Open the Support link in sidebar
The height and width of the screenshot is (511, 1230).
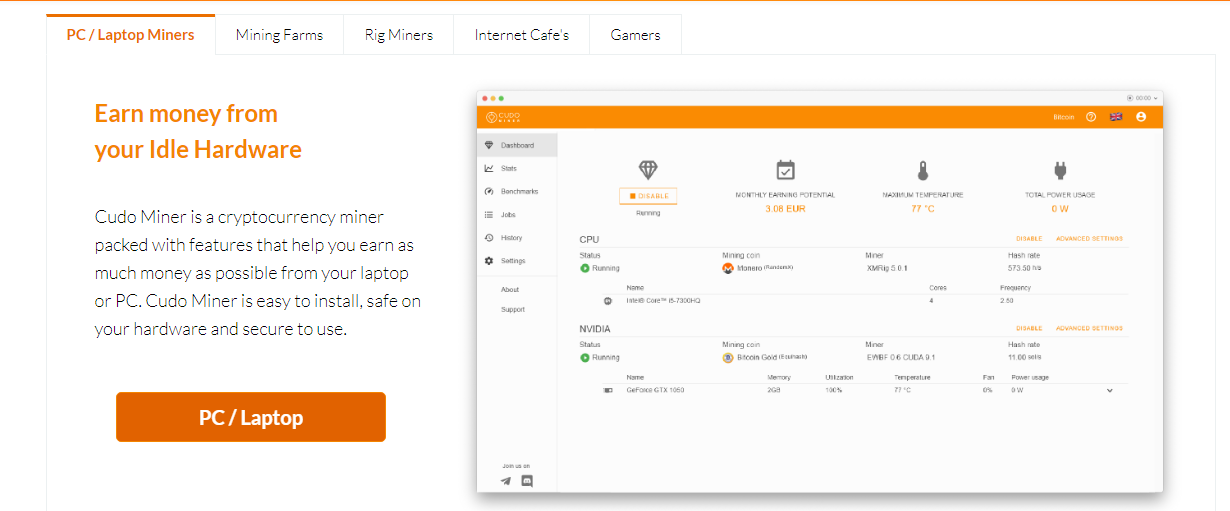click(x=513, y=309)
